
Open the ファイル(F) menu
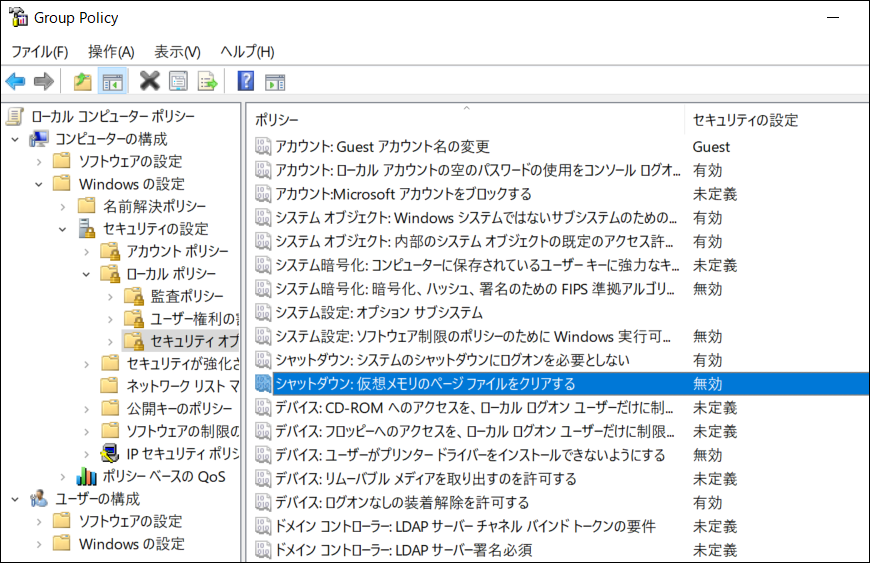click(40, 52)
